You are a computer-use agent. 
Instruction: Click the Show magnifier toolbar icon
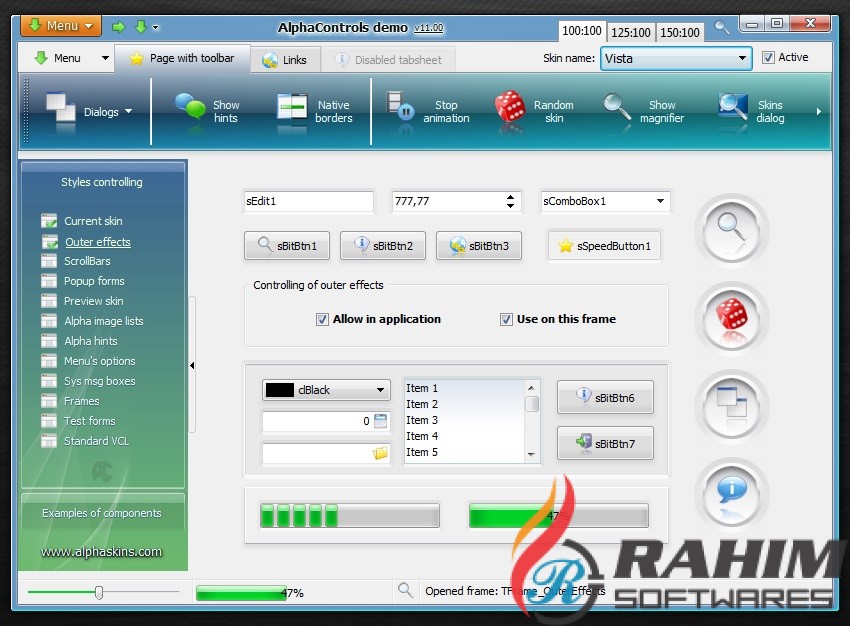pyautogui.click(x=617, y=106)
